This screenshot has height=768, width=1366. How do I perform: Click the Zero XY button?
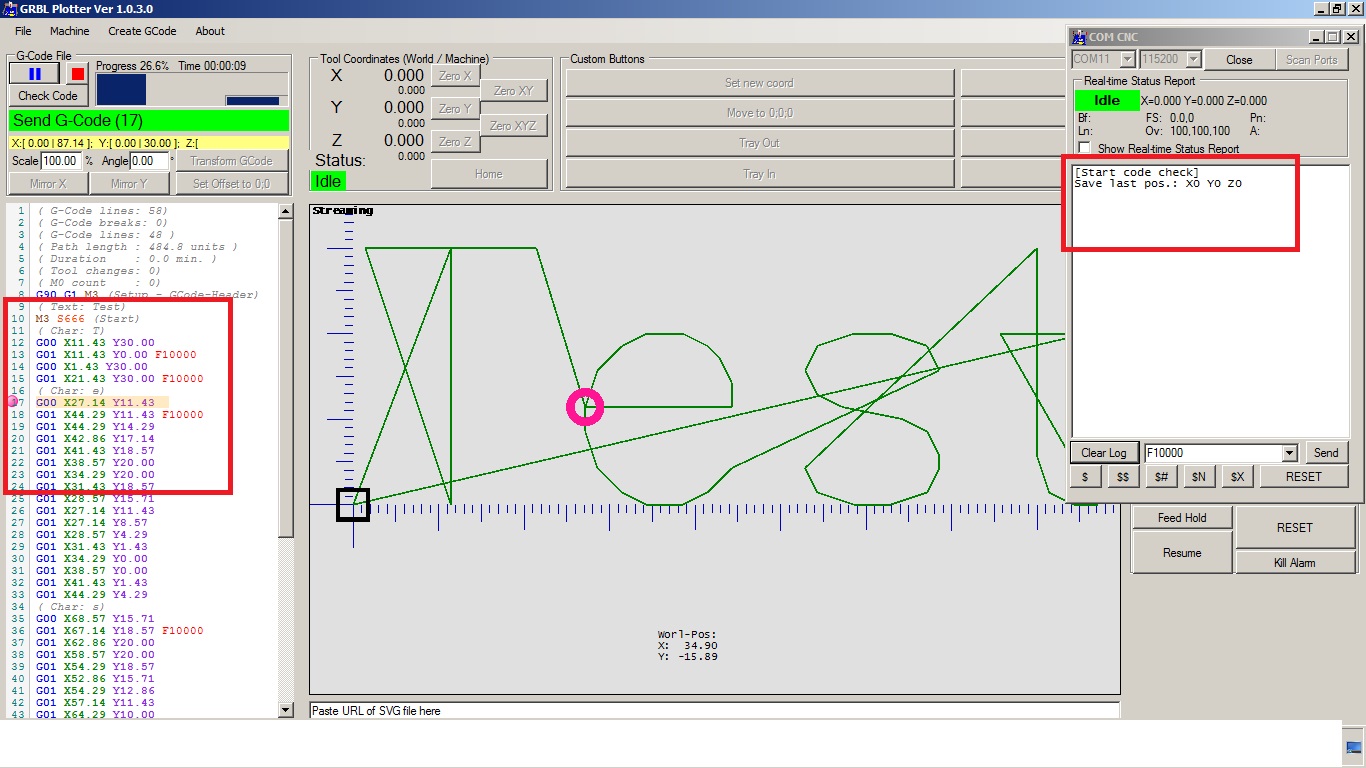(x=513, y=91)
